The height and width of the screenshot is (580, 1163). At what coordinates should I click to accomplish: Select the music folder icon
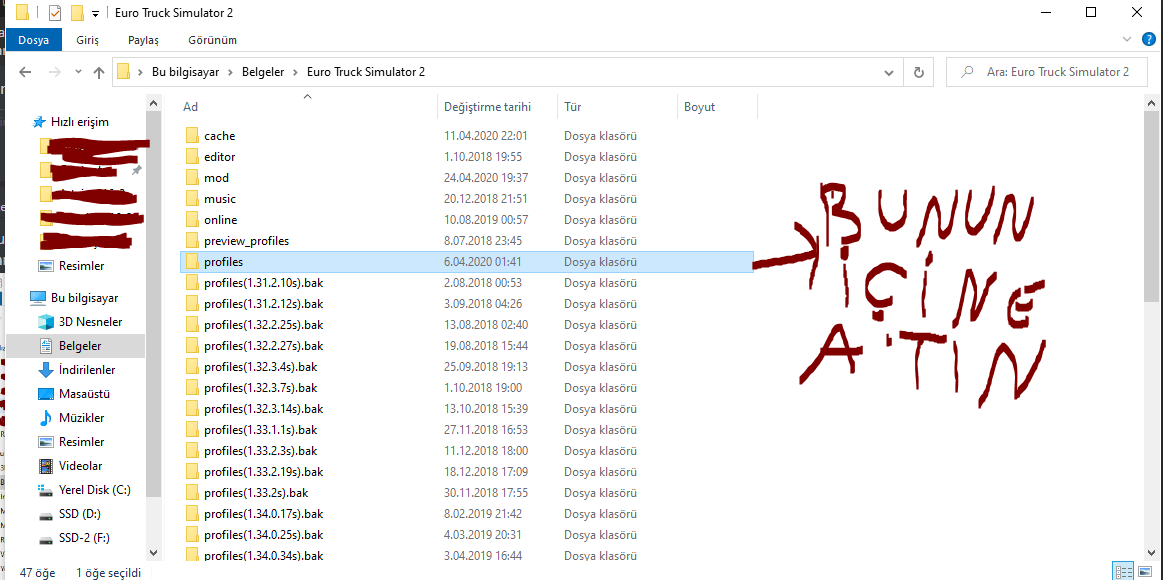(192, 199)
